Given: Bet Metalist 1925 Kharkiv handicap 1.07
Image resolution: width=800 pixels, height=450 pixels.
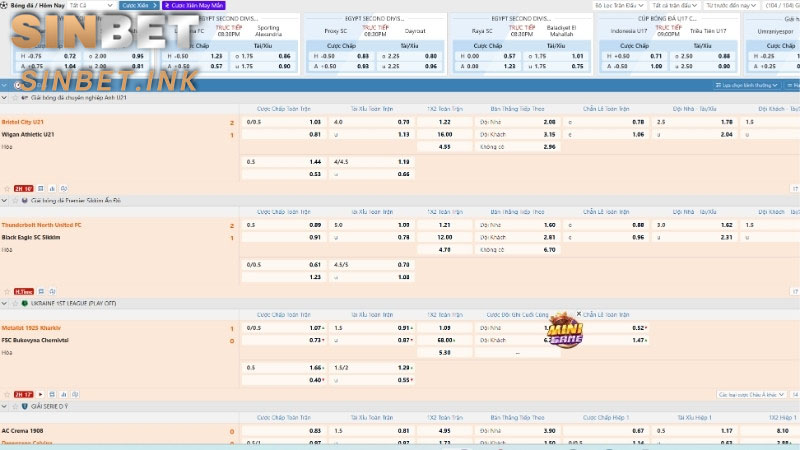Looking at the screenshot, I should pos(283,328).
